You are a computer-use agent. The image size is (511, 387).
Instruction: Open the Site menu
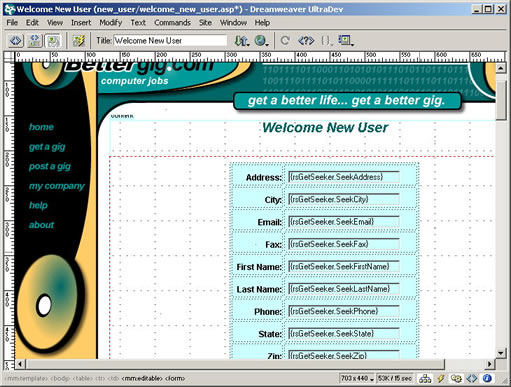pyautogui.click(x=205, y=23)
